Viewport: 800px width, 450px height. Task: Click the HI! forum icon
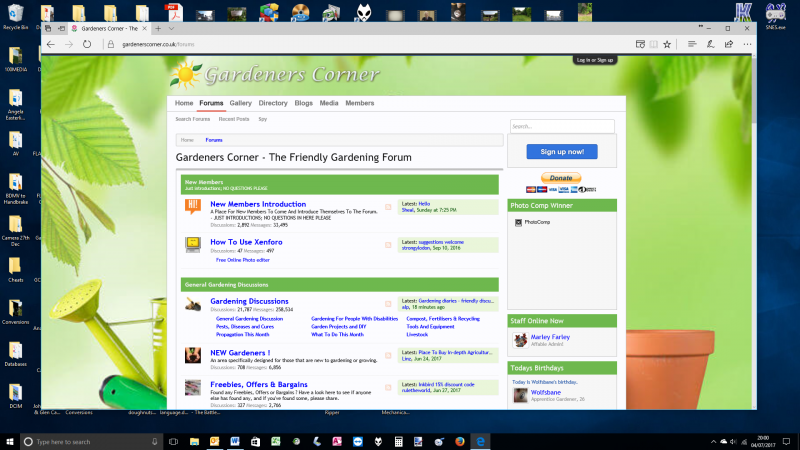pyautogui.click(x=193, y=207)
